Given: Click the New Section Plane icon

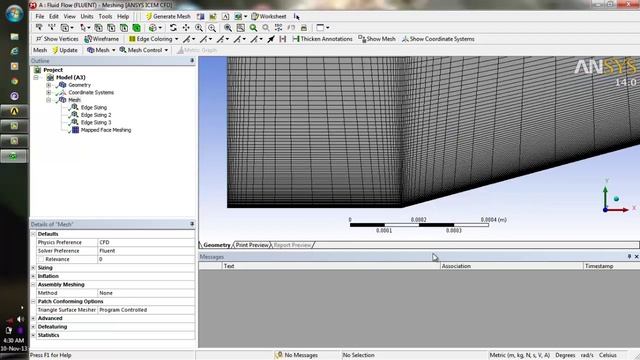Looking at the screenshot, I should 200,16.
